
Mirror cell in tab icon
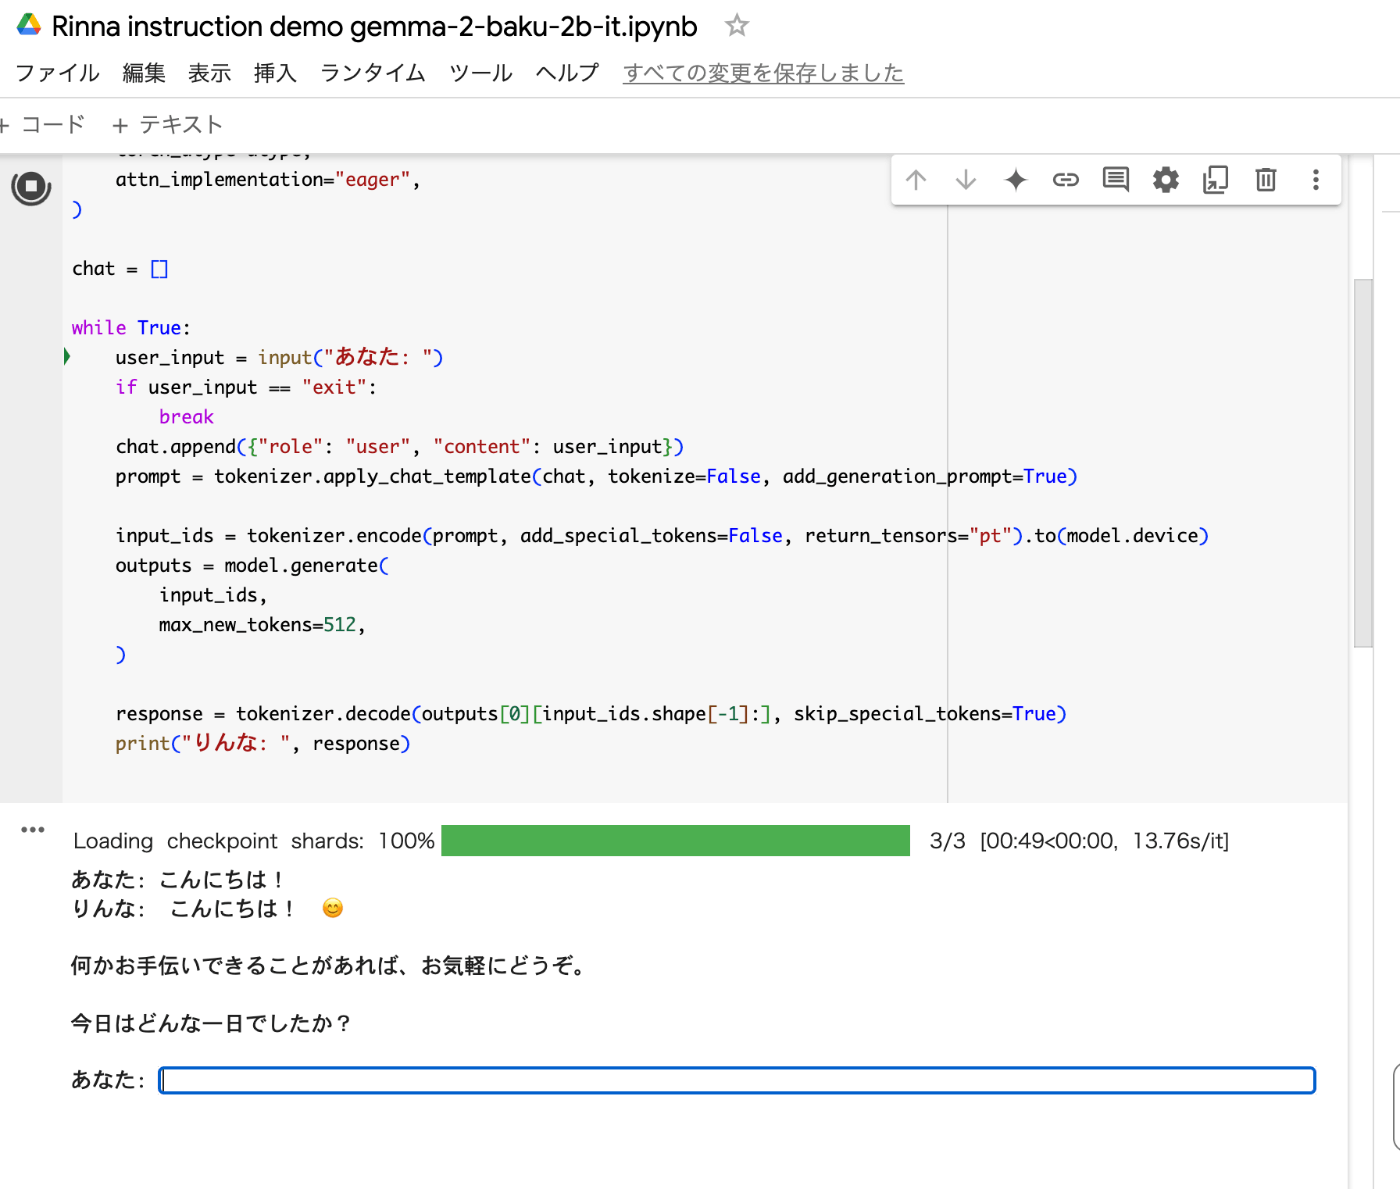[1216, 180]
